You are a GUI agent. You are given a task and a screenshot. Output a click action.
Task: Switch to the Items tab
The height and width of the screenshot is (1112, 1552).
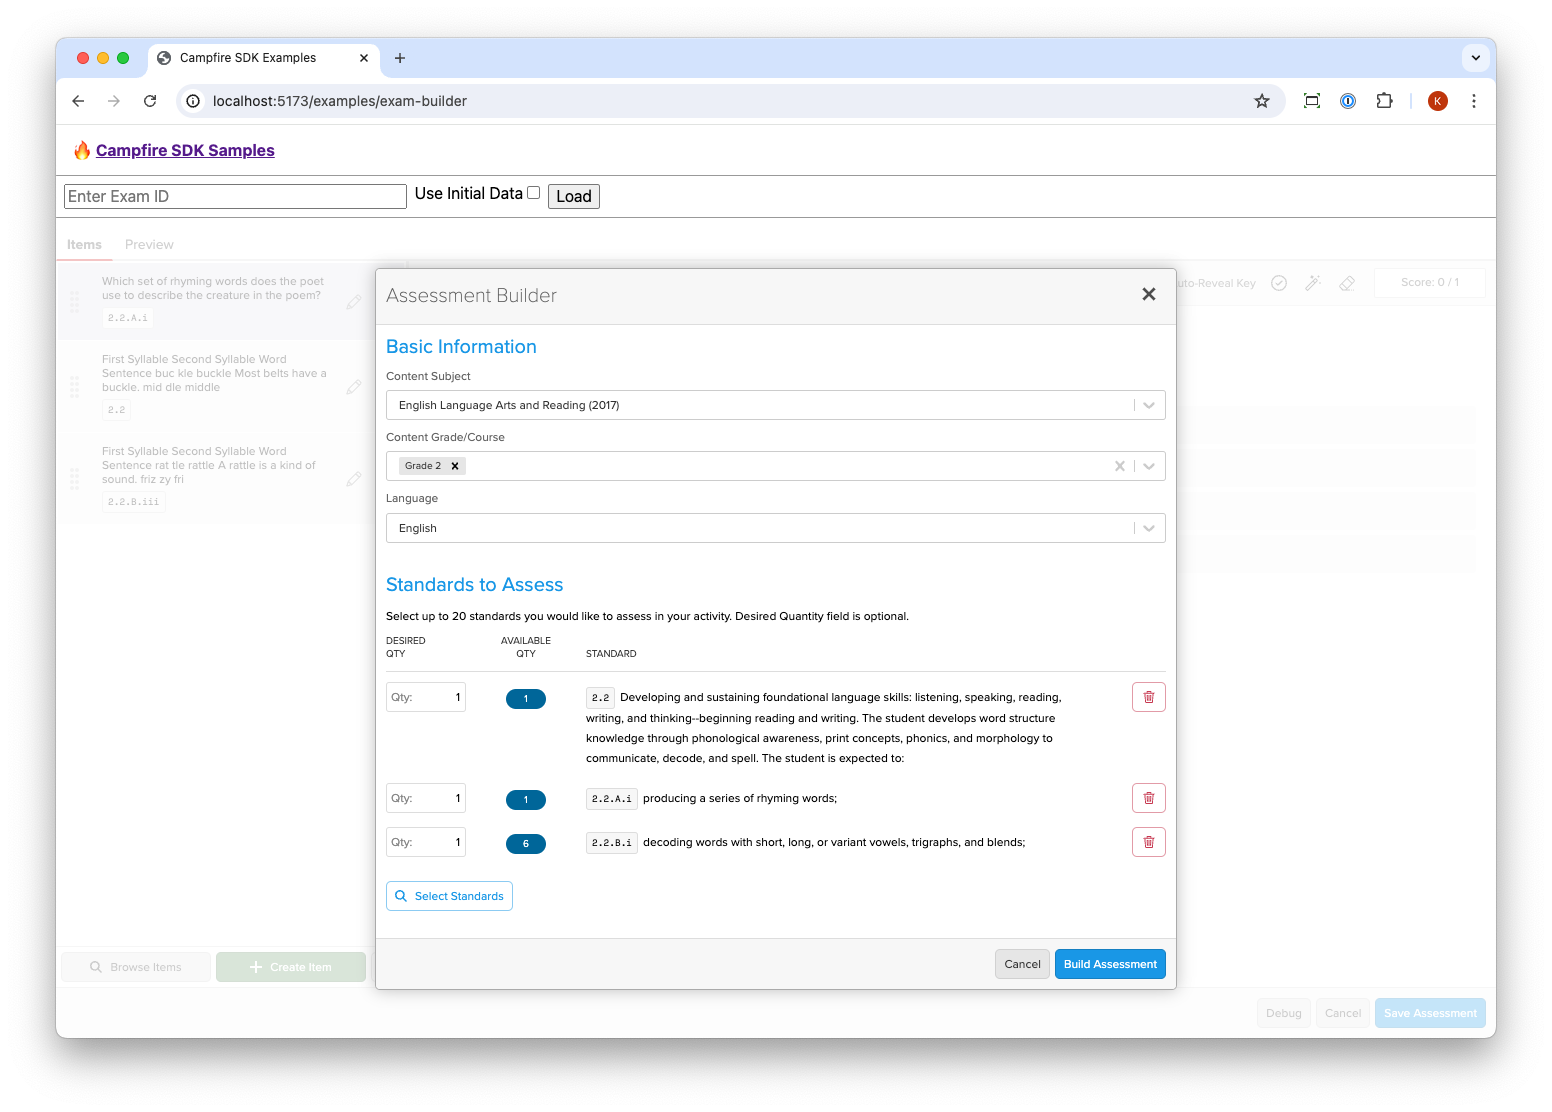tap(84, 245)
